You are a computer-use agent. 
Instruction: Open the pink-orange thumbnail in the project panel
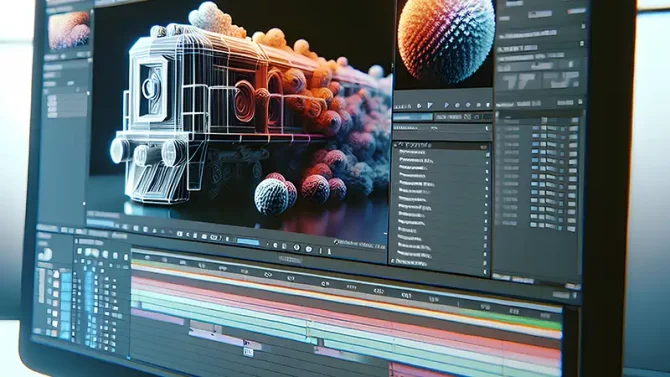coord(69,30)
